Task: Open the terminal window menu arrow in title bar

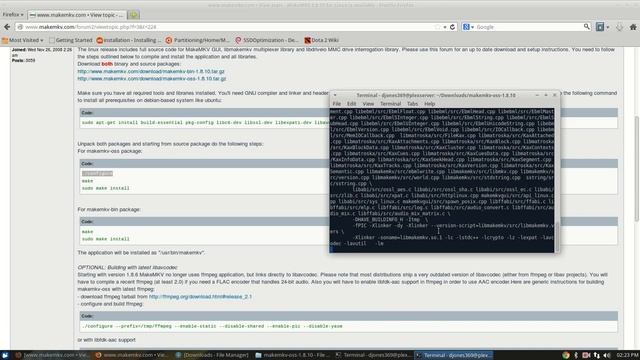Action: pyautogui.click(x=335, y=95)
